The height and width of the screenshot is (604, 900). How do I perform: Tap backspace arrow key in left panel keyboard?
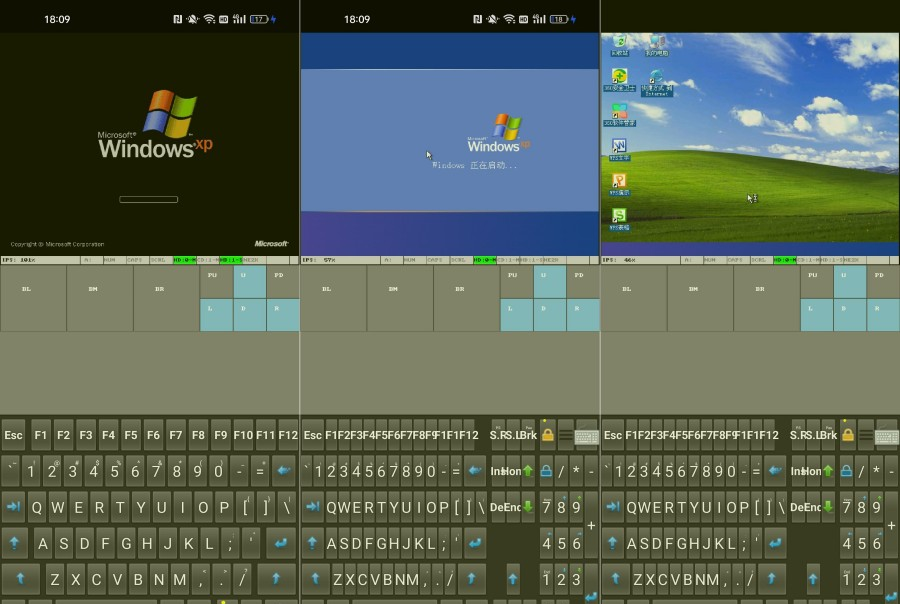(284, 471)
